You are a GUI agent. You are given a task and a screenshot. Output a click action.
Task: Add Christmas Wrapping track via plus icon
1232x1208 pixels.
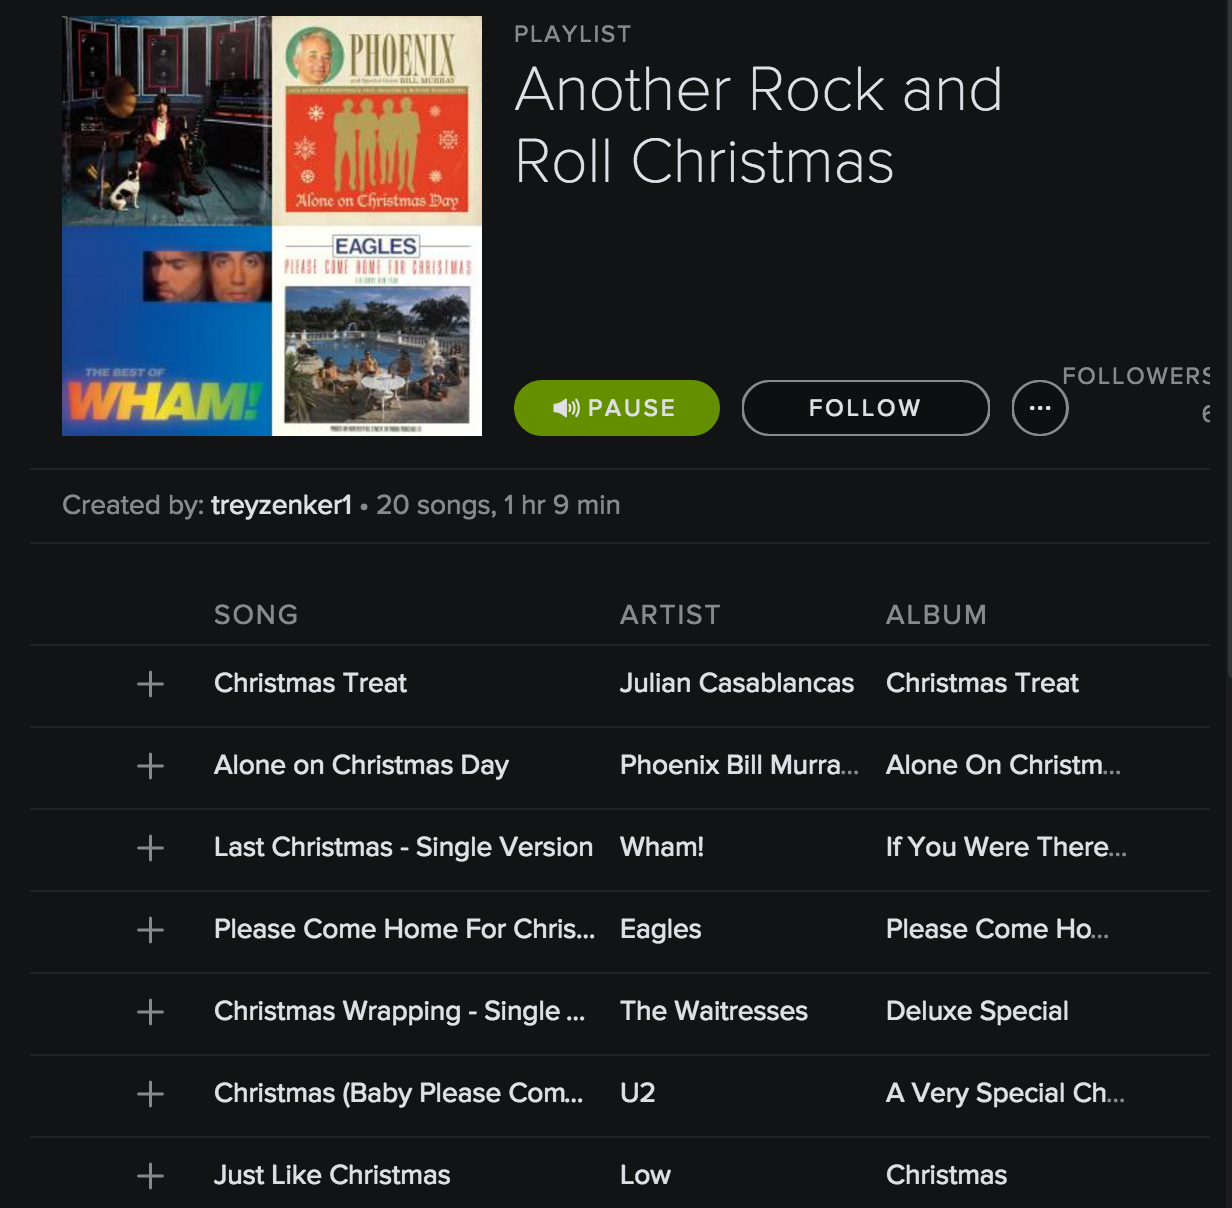150,1012
